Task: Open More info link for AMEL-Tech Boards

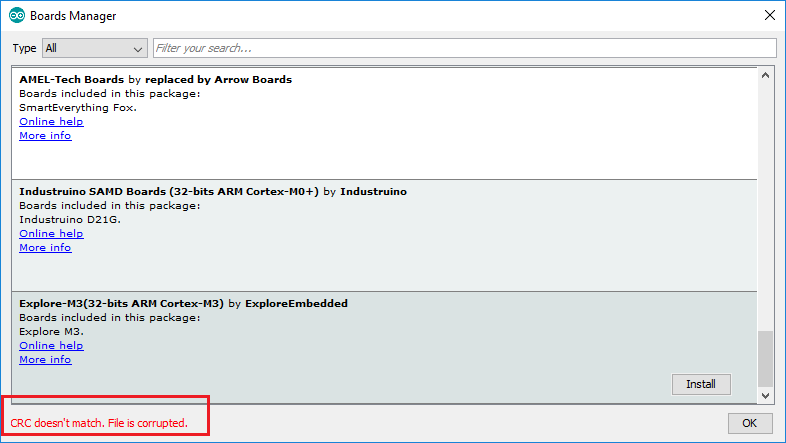Action: (x=45, y=135)
